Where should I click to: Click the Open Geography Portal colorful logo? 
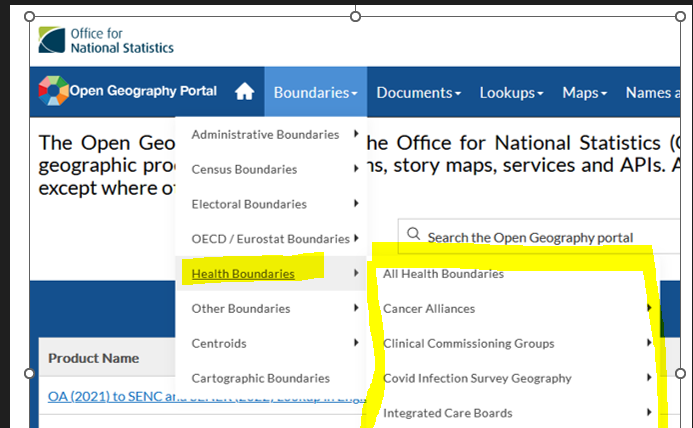53,92
